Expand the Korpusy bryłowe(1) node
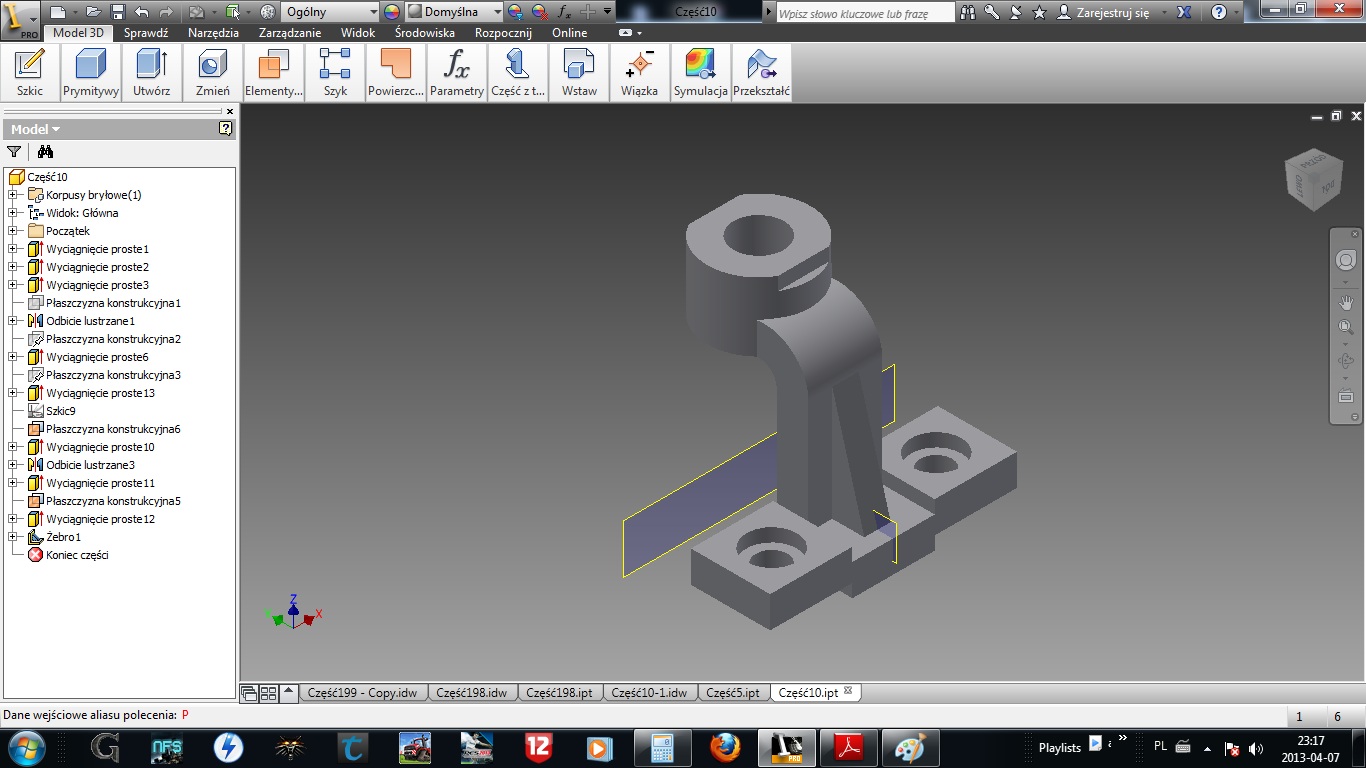The image size is (1366, 768). tap(13, 195)
